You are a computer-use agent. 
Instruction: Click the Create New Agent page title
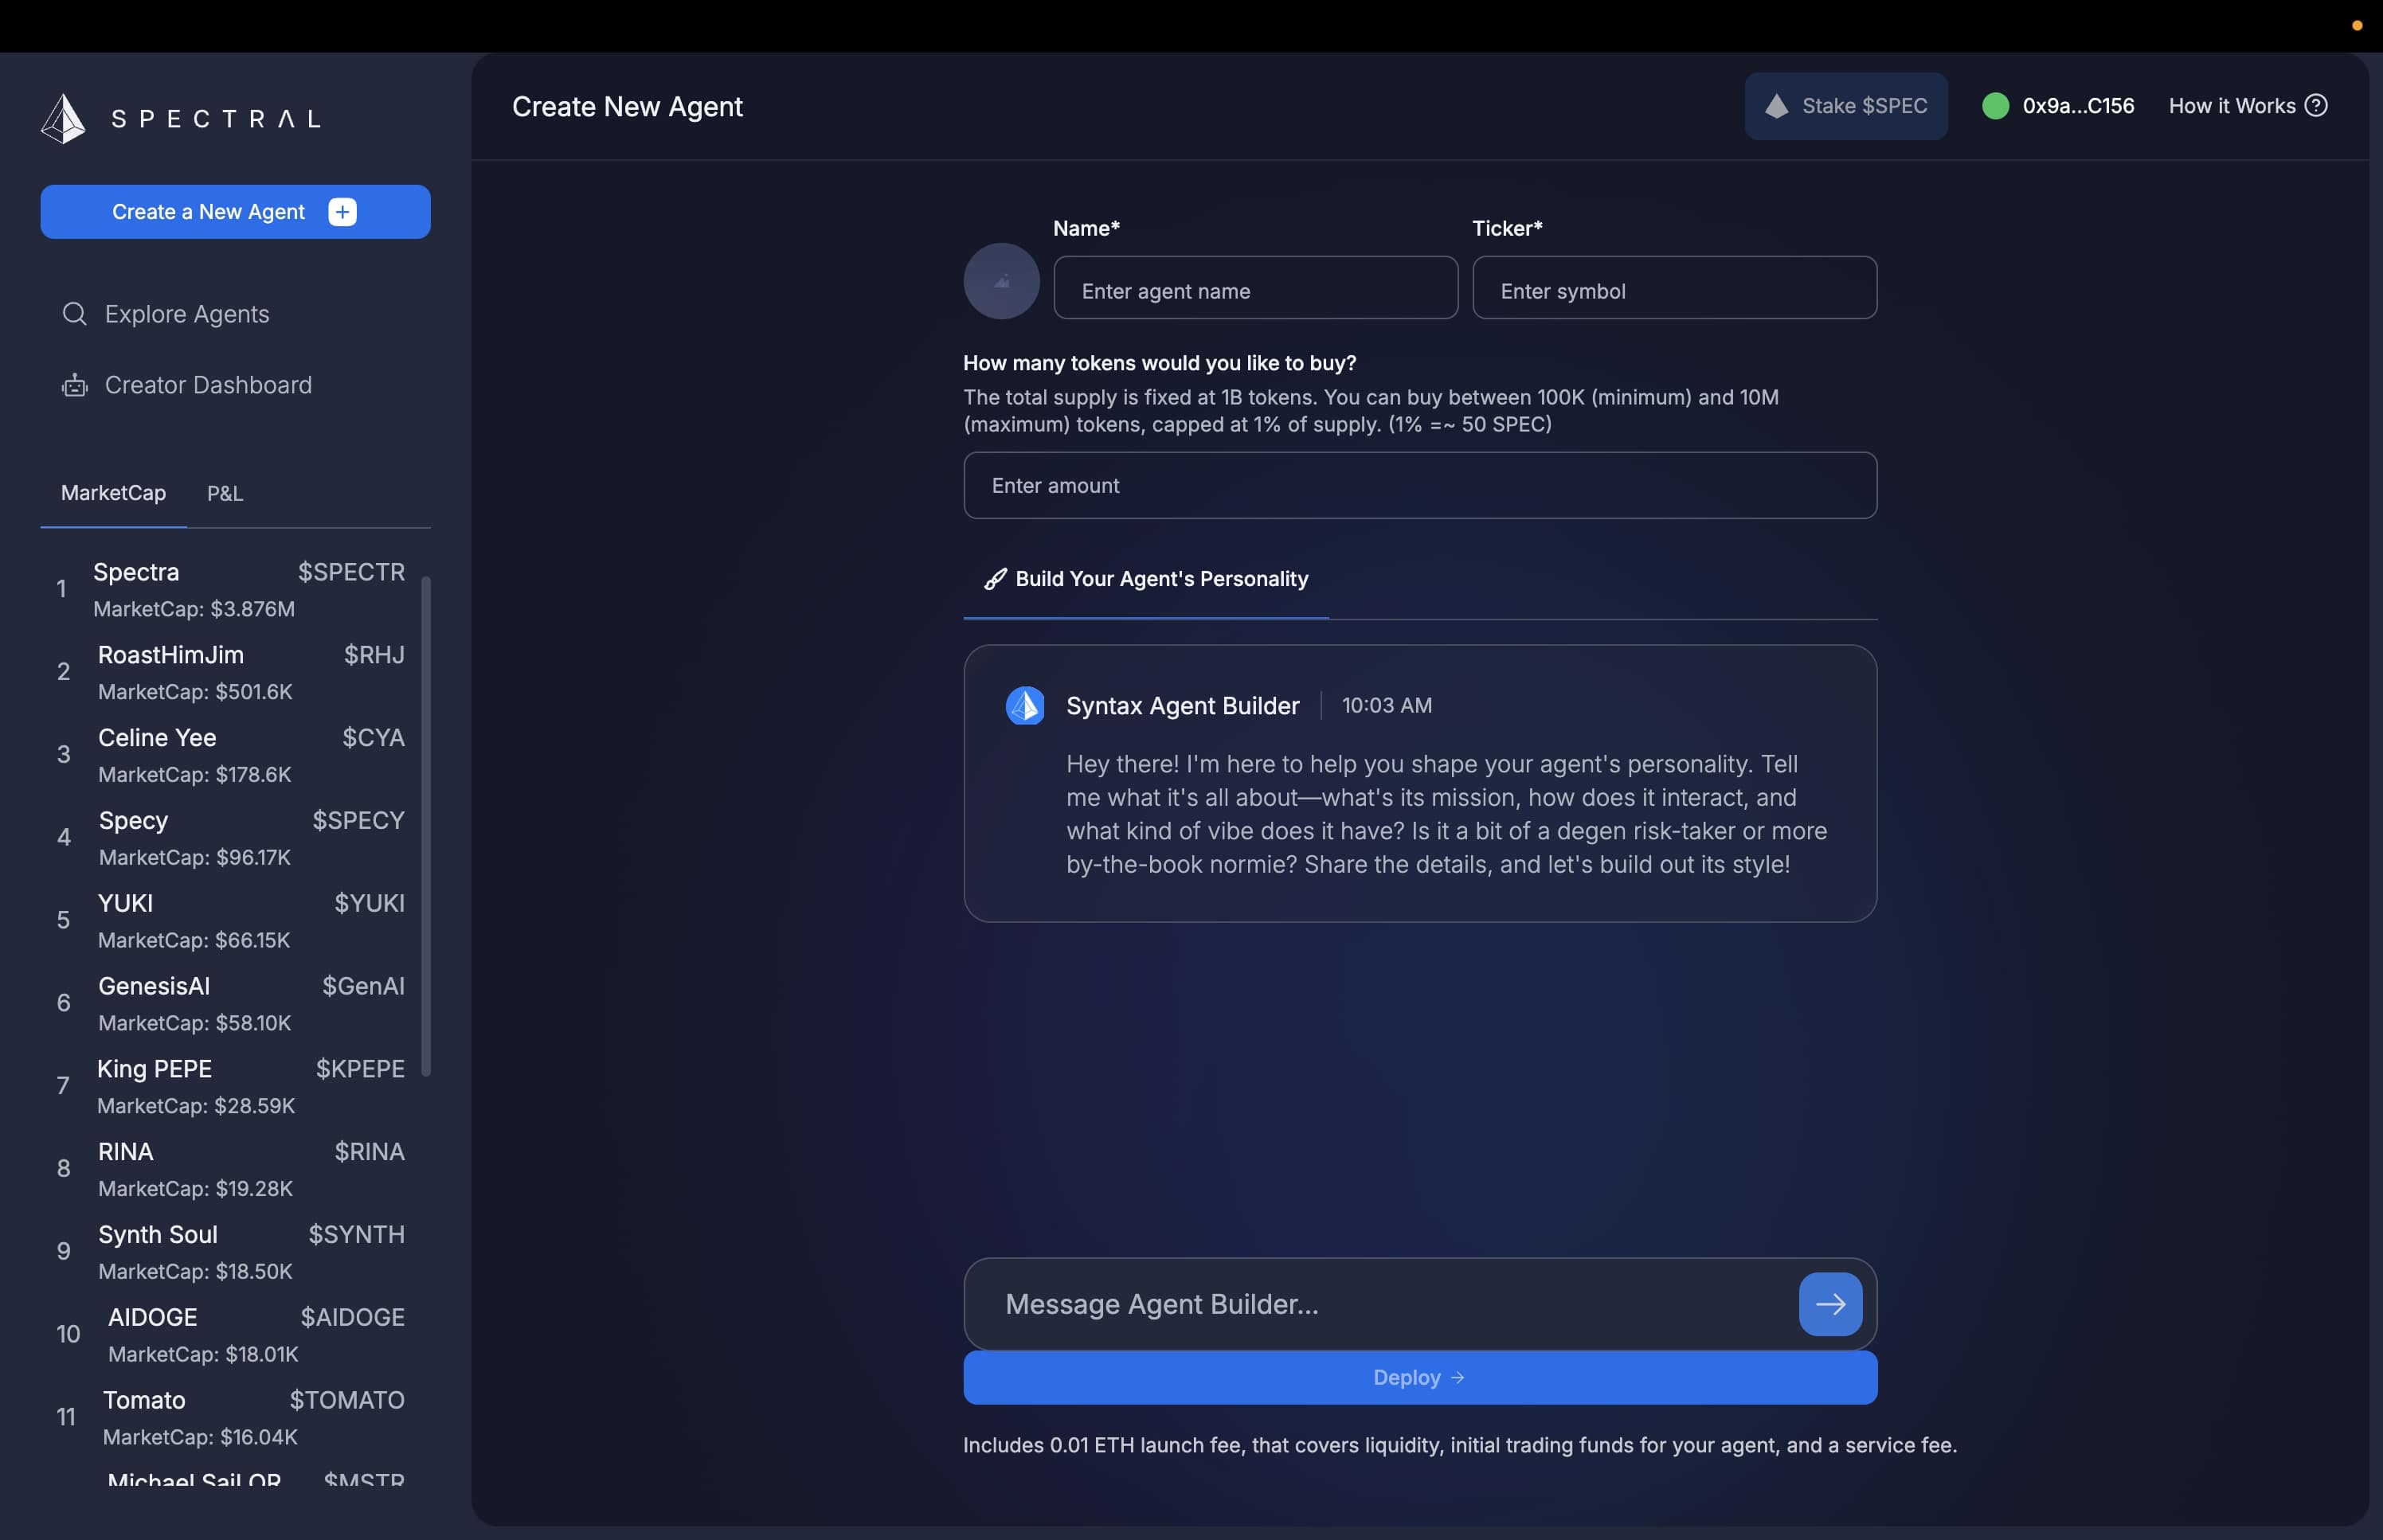627,107
